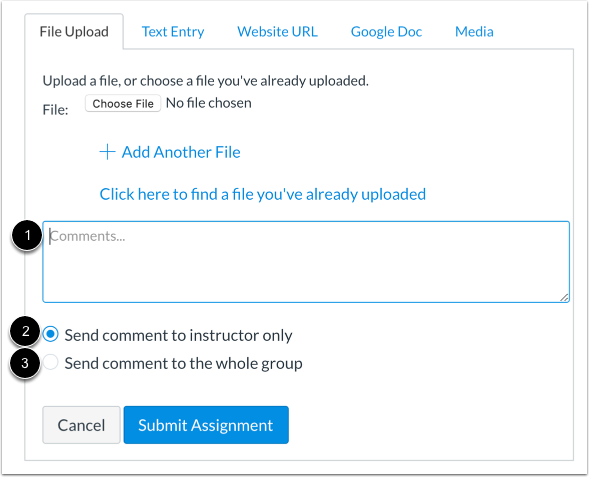Select the File Upload tab

pos(74,32)
